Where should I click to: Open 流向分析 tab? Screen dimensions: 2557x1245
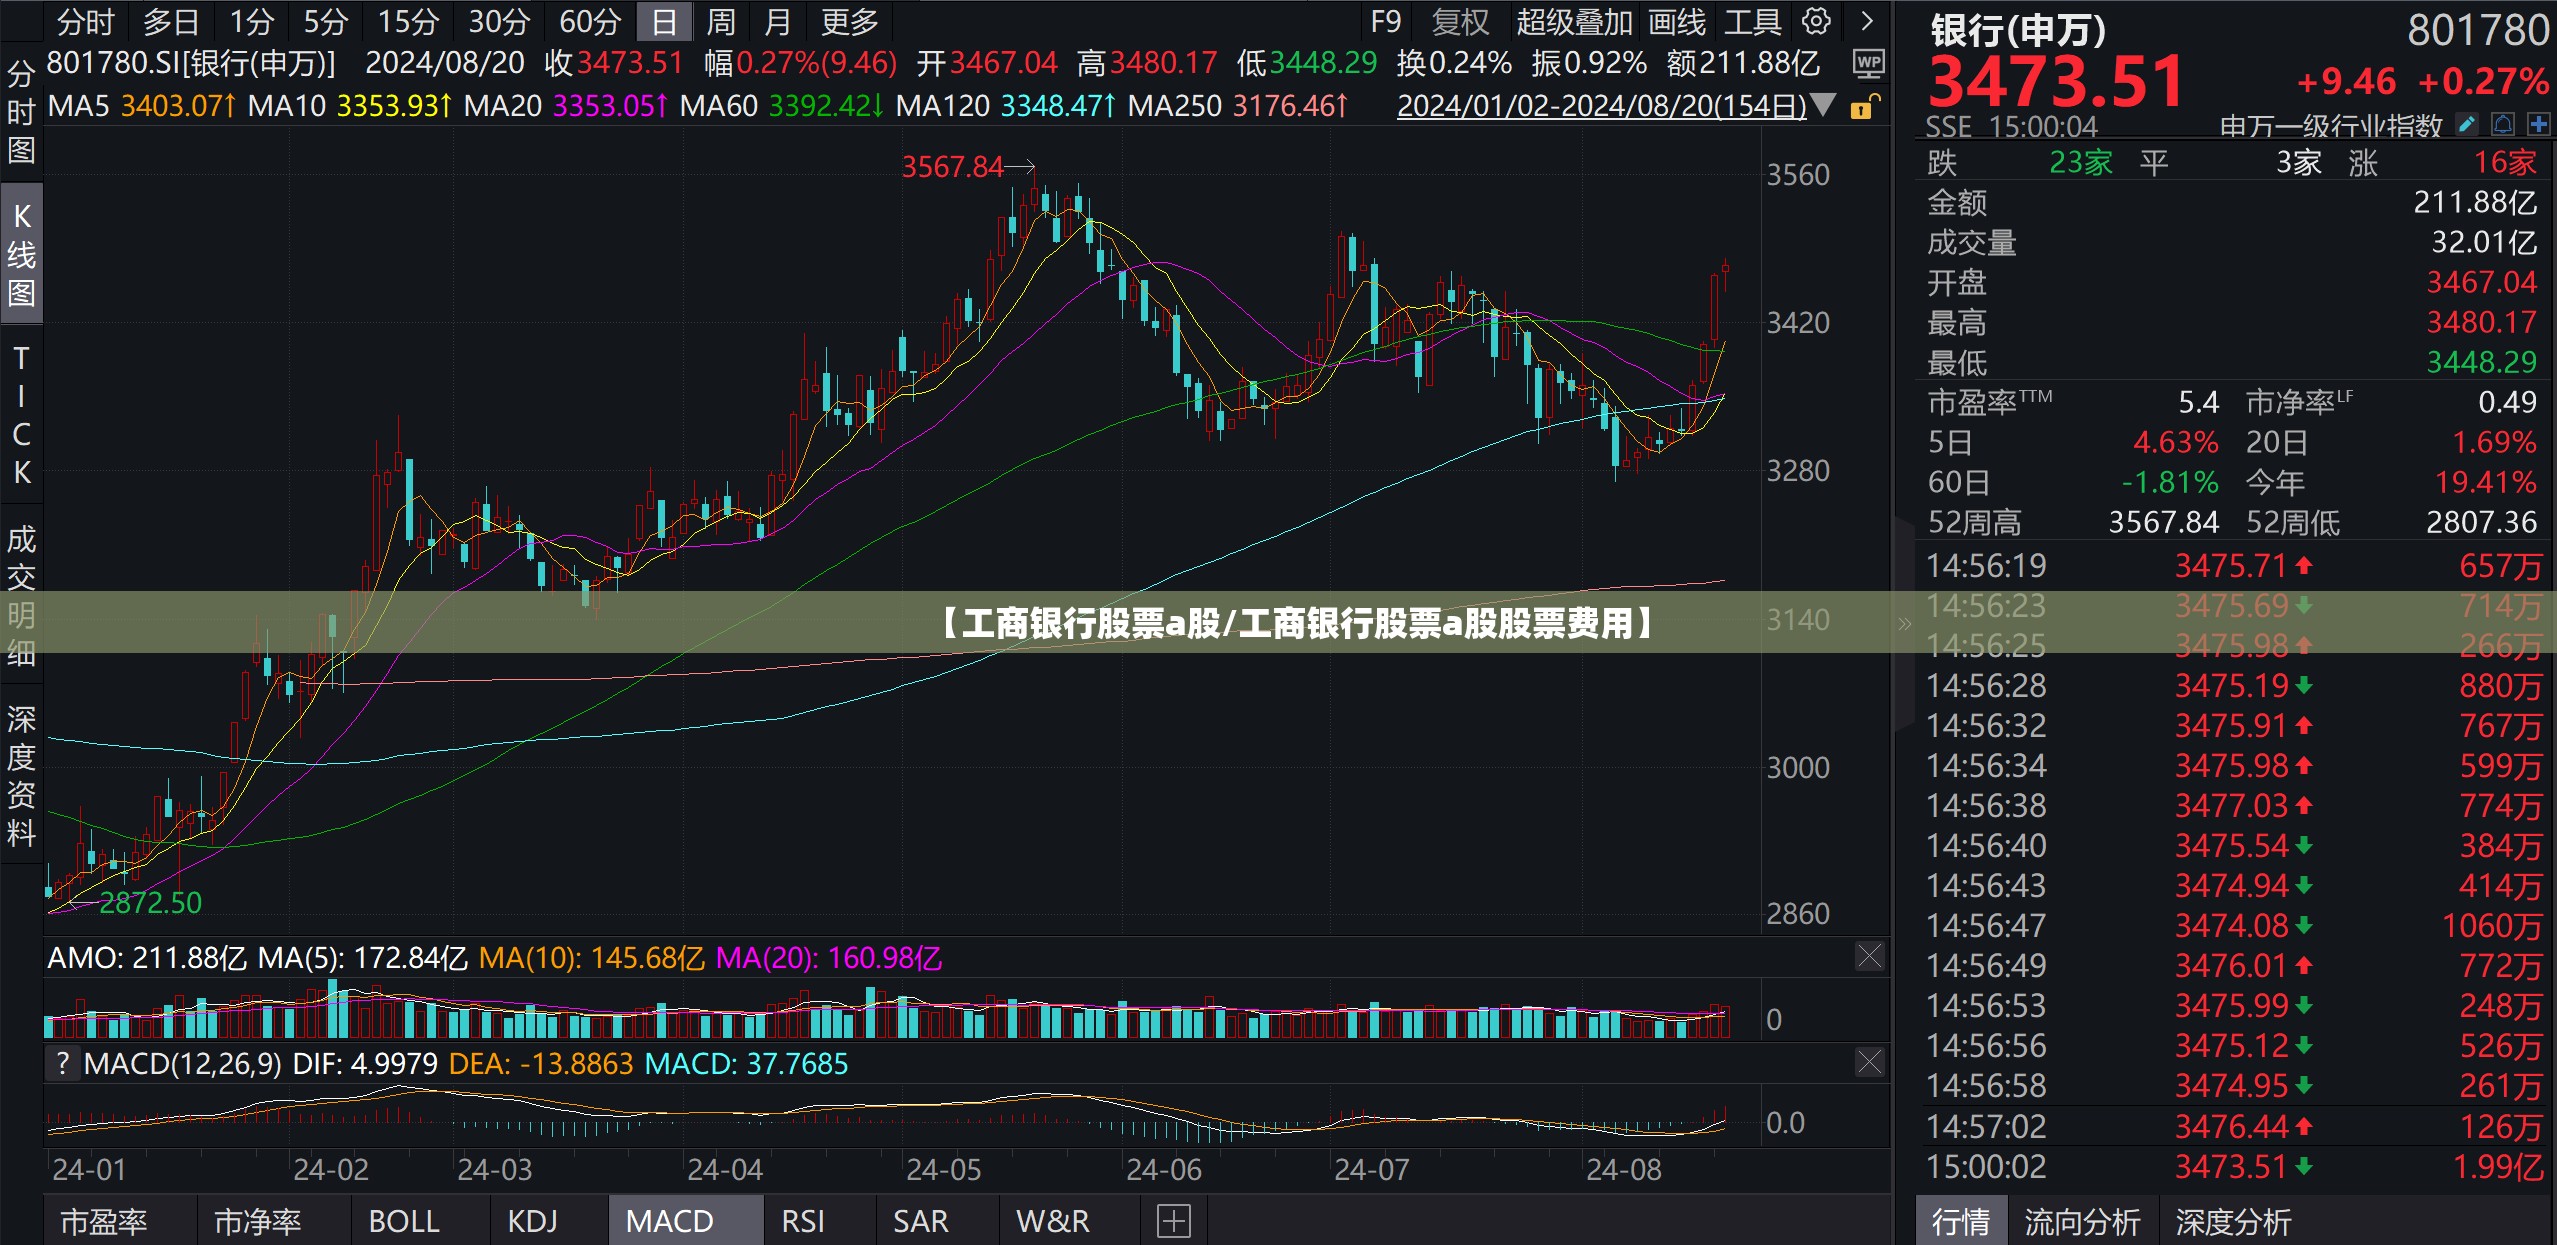2082,1222
